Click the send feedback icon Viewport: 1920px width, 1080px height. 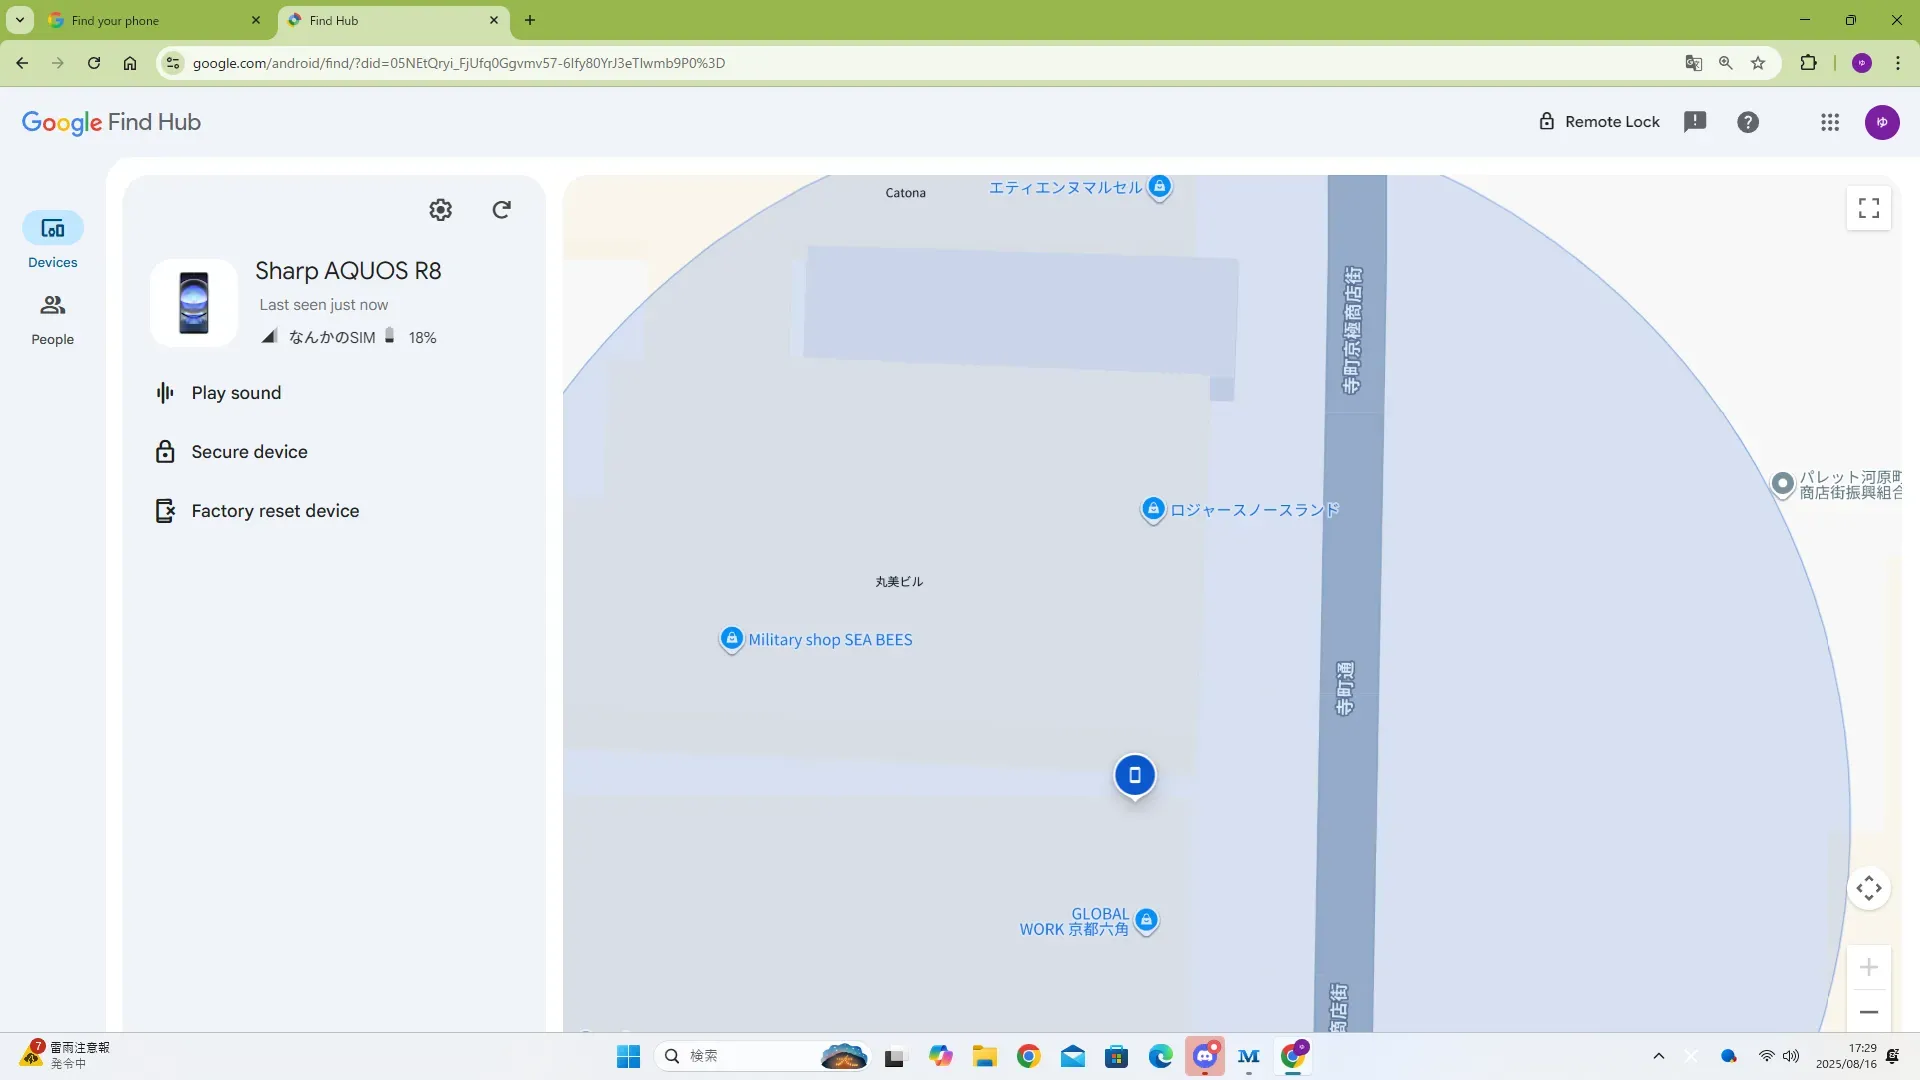1695,122
